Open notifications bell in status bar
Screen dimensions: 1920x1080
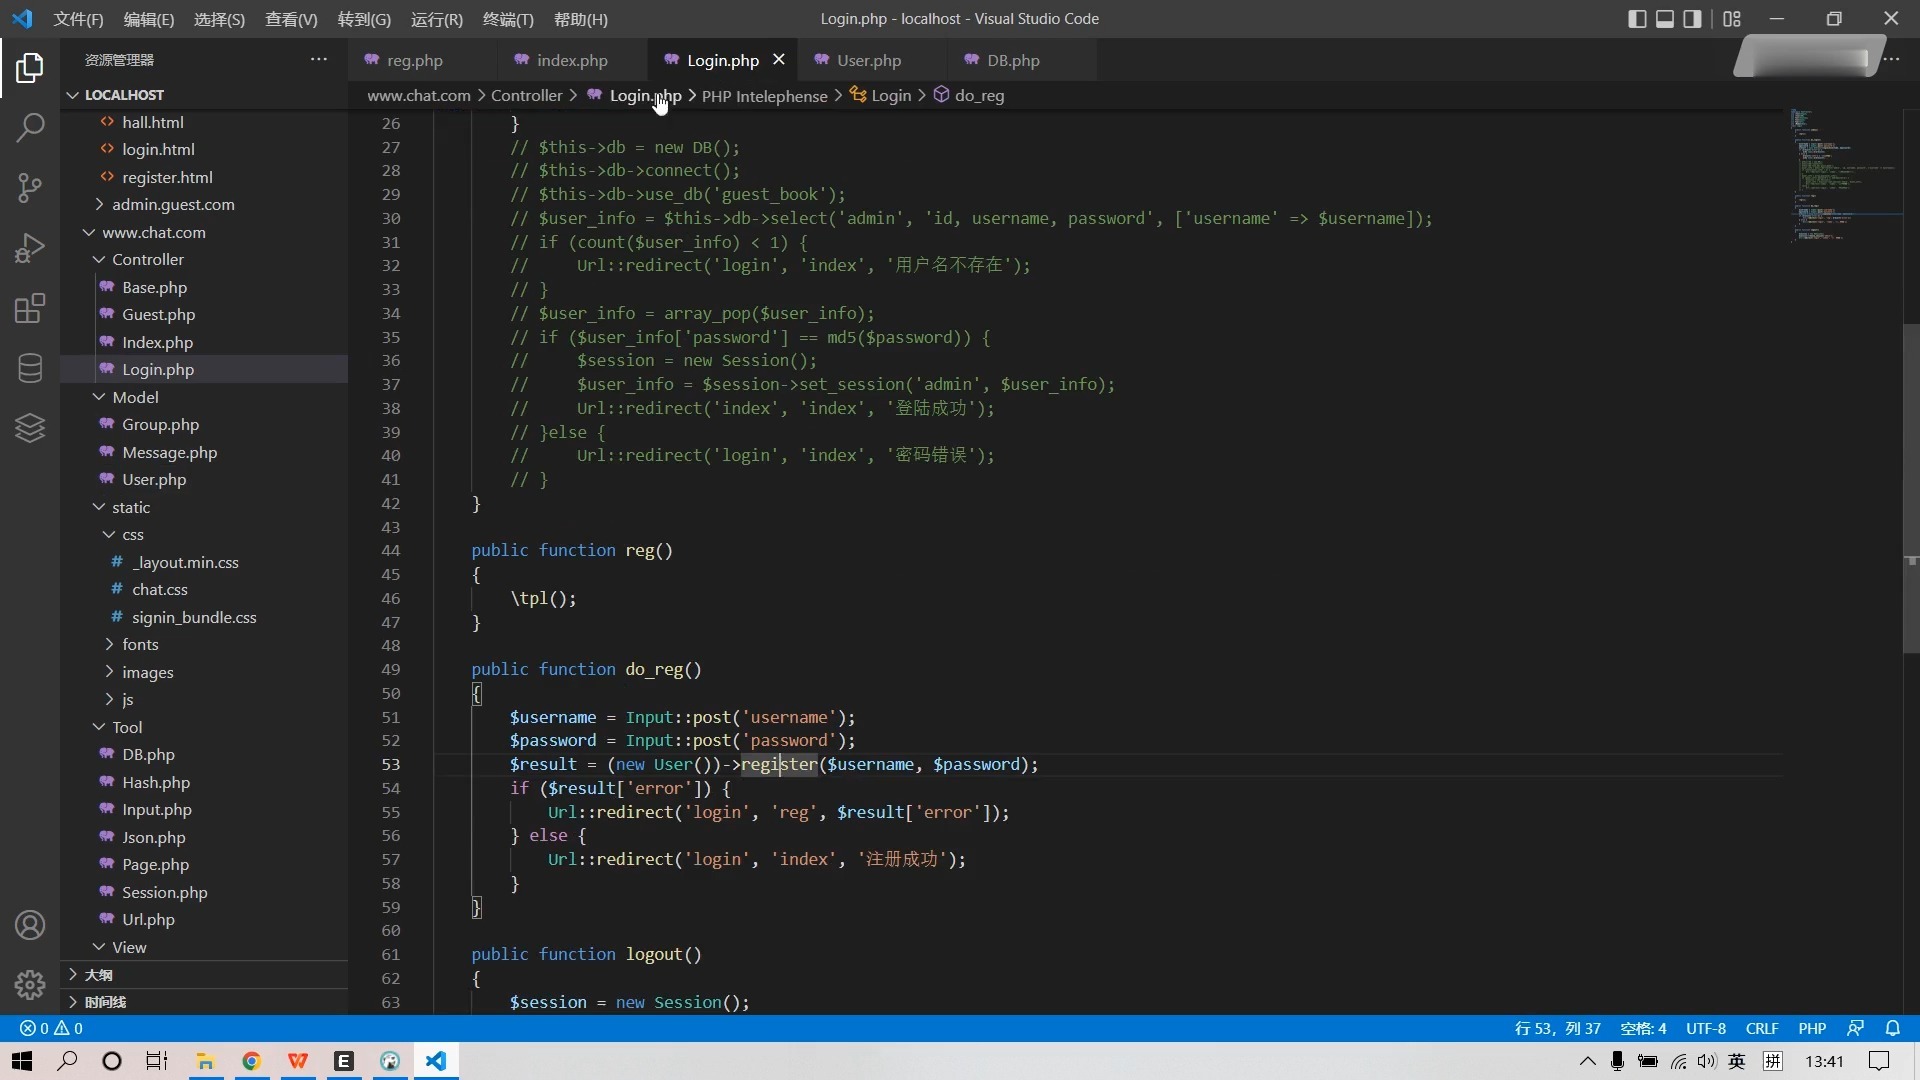click(1892, 1028)
